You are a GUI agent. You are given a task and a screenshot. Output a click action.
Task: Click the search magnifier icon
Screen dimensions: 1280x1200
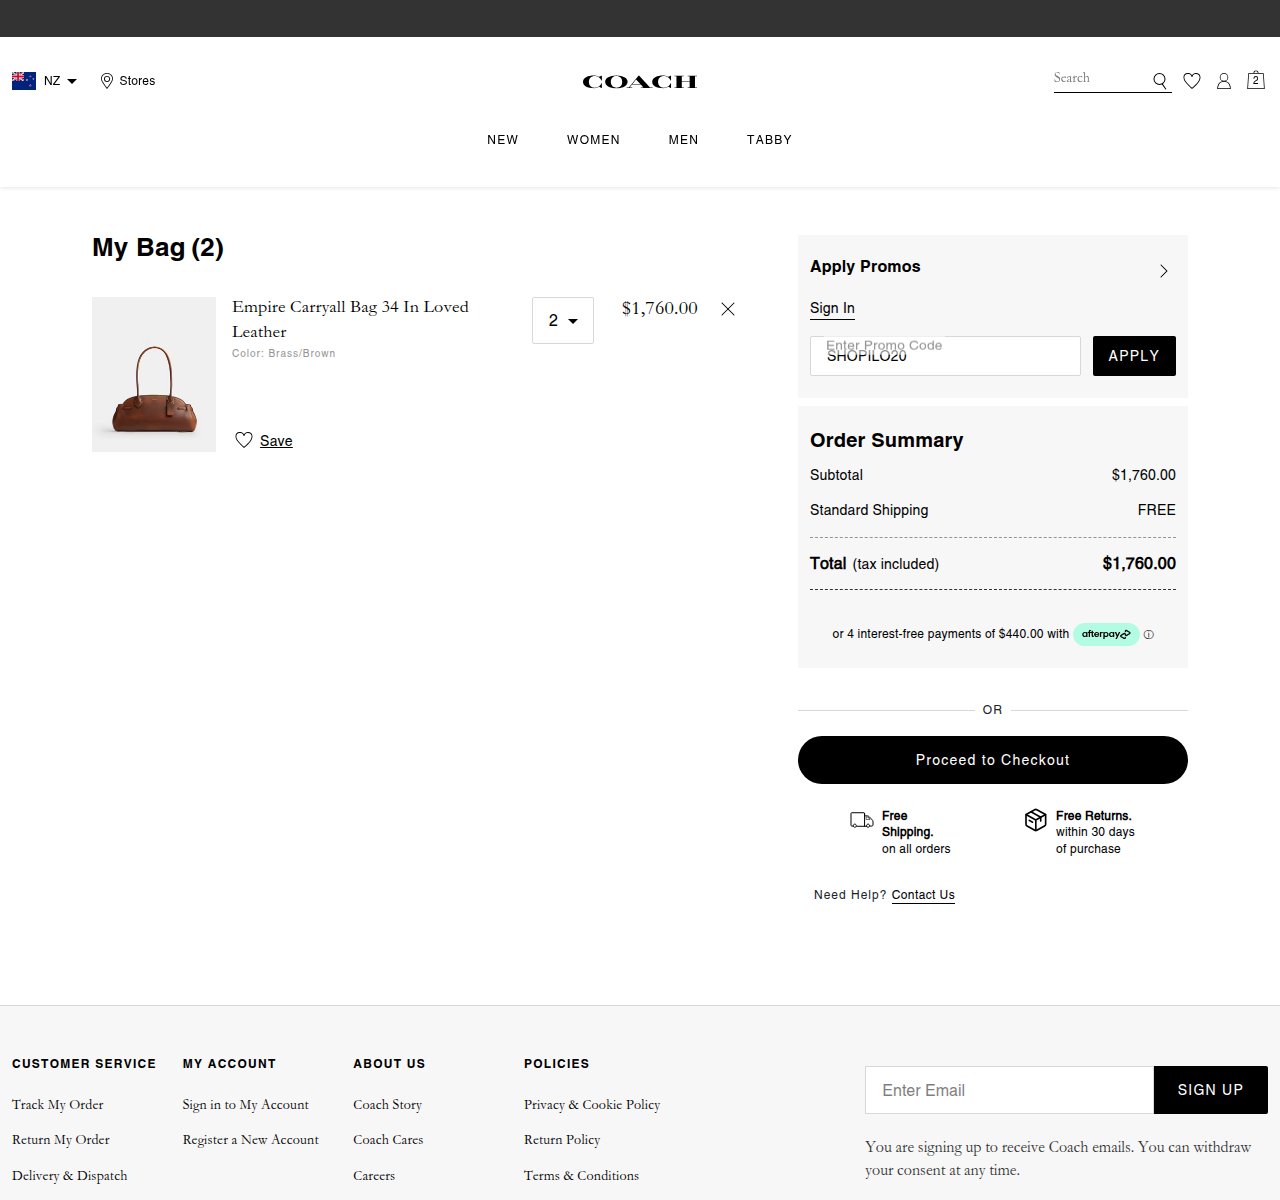click(x=1160, y=81)
